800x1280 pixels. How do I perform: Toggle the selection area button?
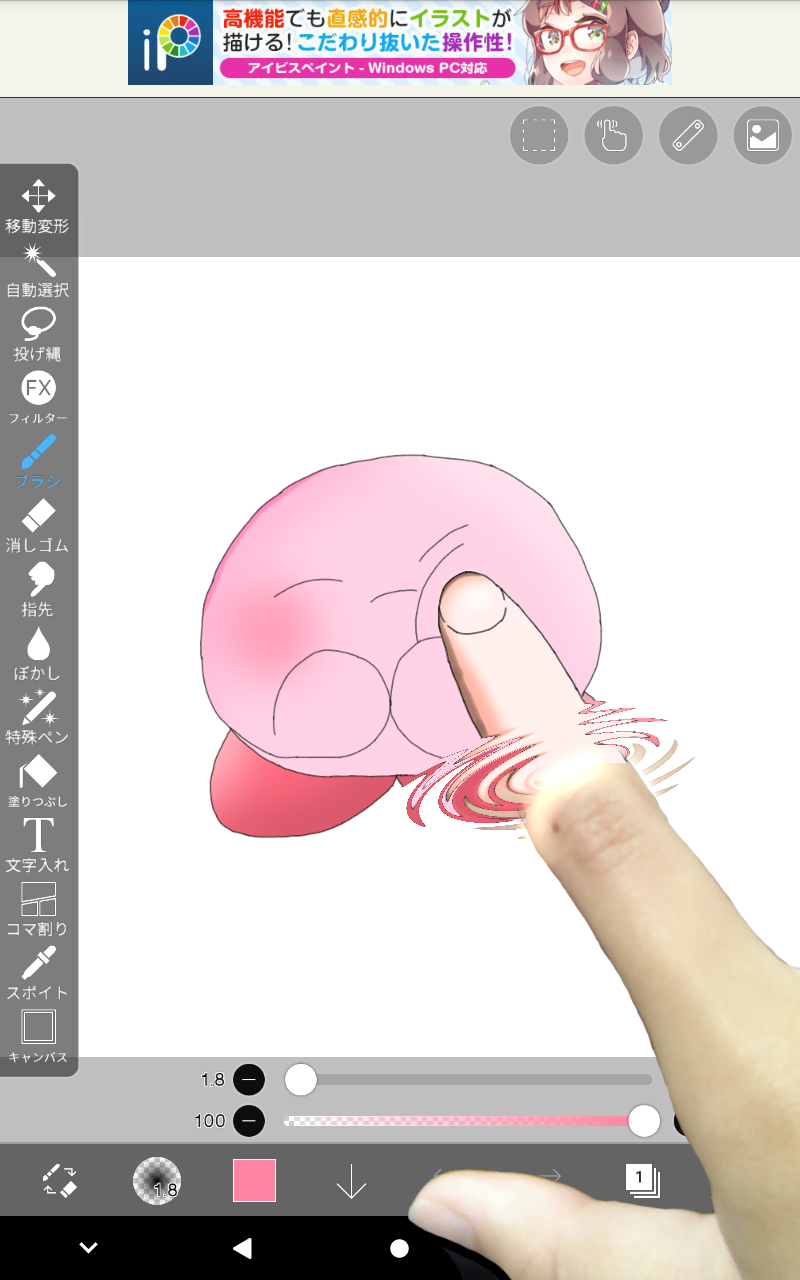[x=539, y=135]
